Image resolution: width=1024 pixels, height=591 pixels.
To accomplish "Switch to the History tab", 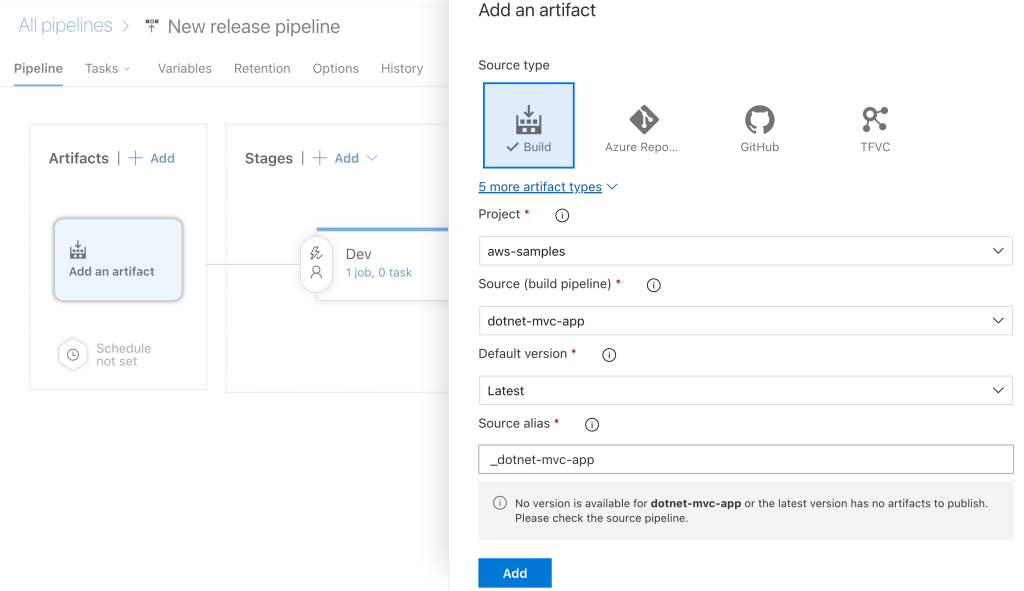I will pyautogui.click(x=401, y=68).
